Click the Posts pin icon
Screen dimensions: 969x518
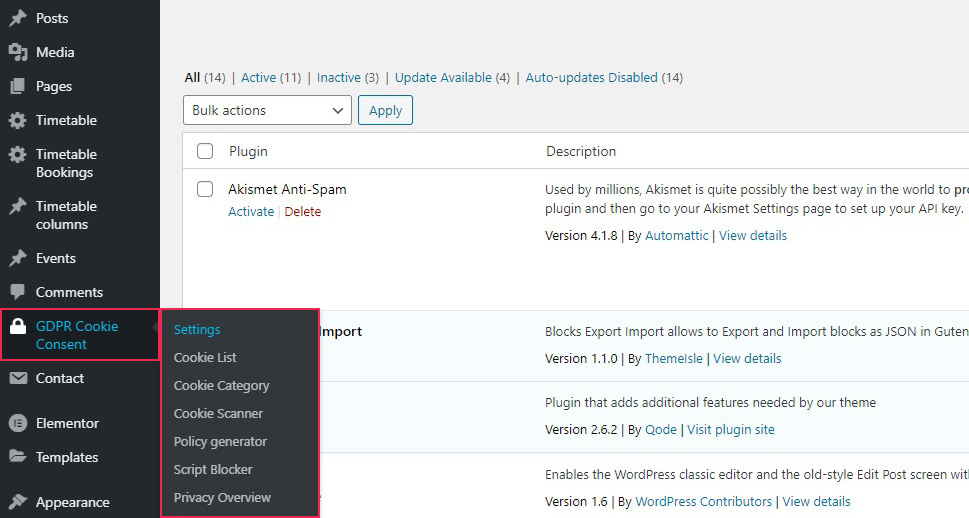[x=18, y=18]
